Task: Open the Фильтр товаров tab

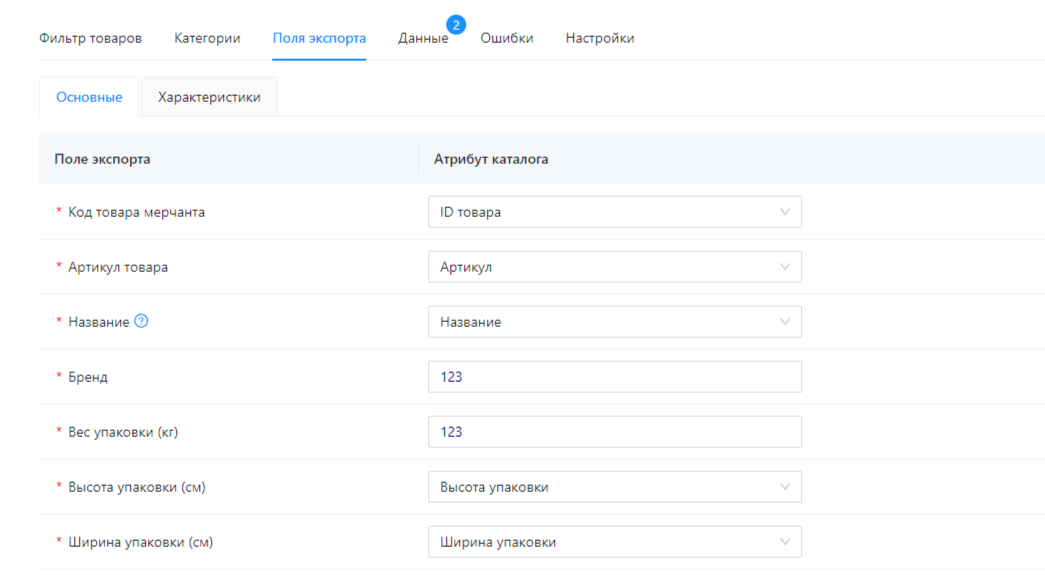Action: (90, 38)
